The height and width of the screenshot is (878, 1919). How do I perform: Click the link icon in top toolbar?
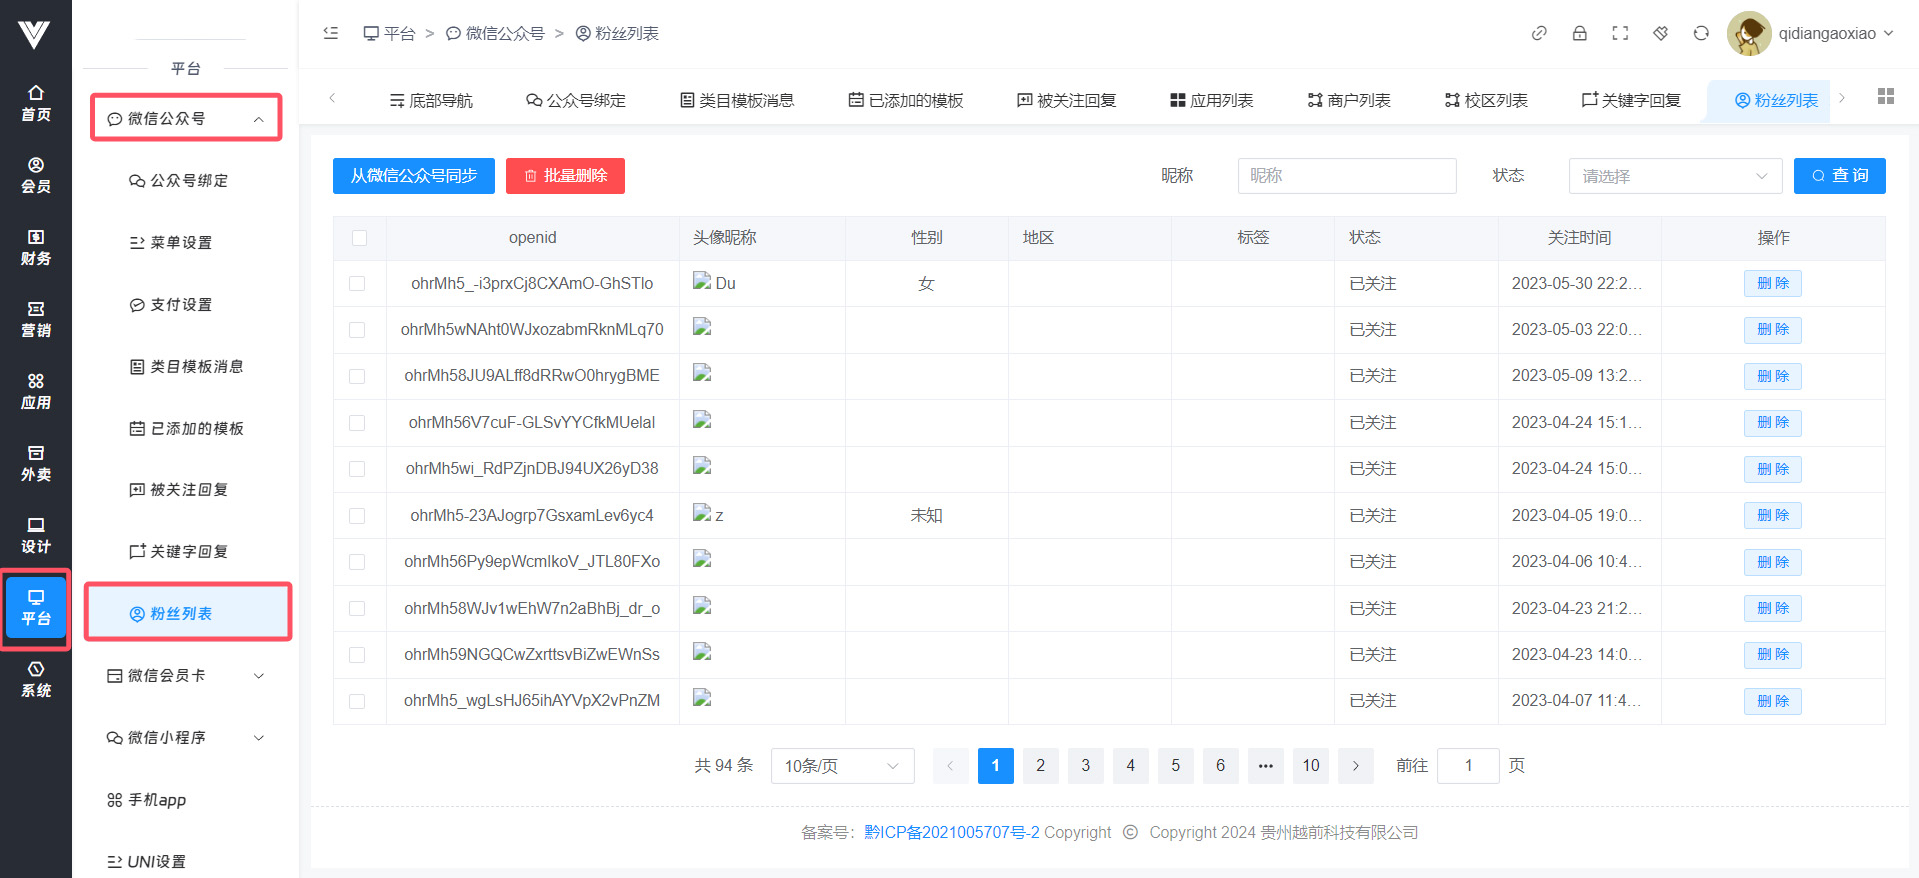[x=1539, y=33]
